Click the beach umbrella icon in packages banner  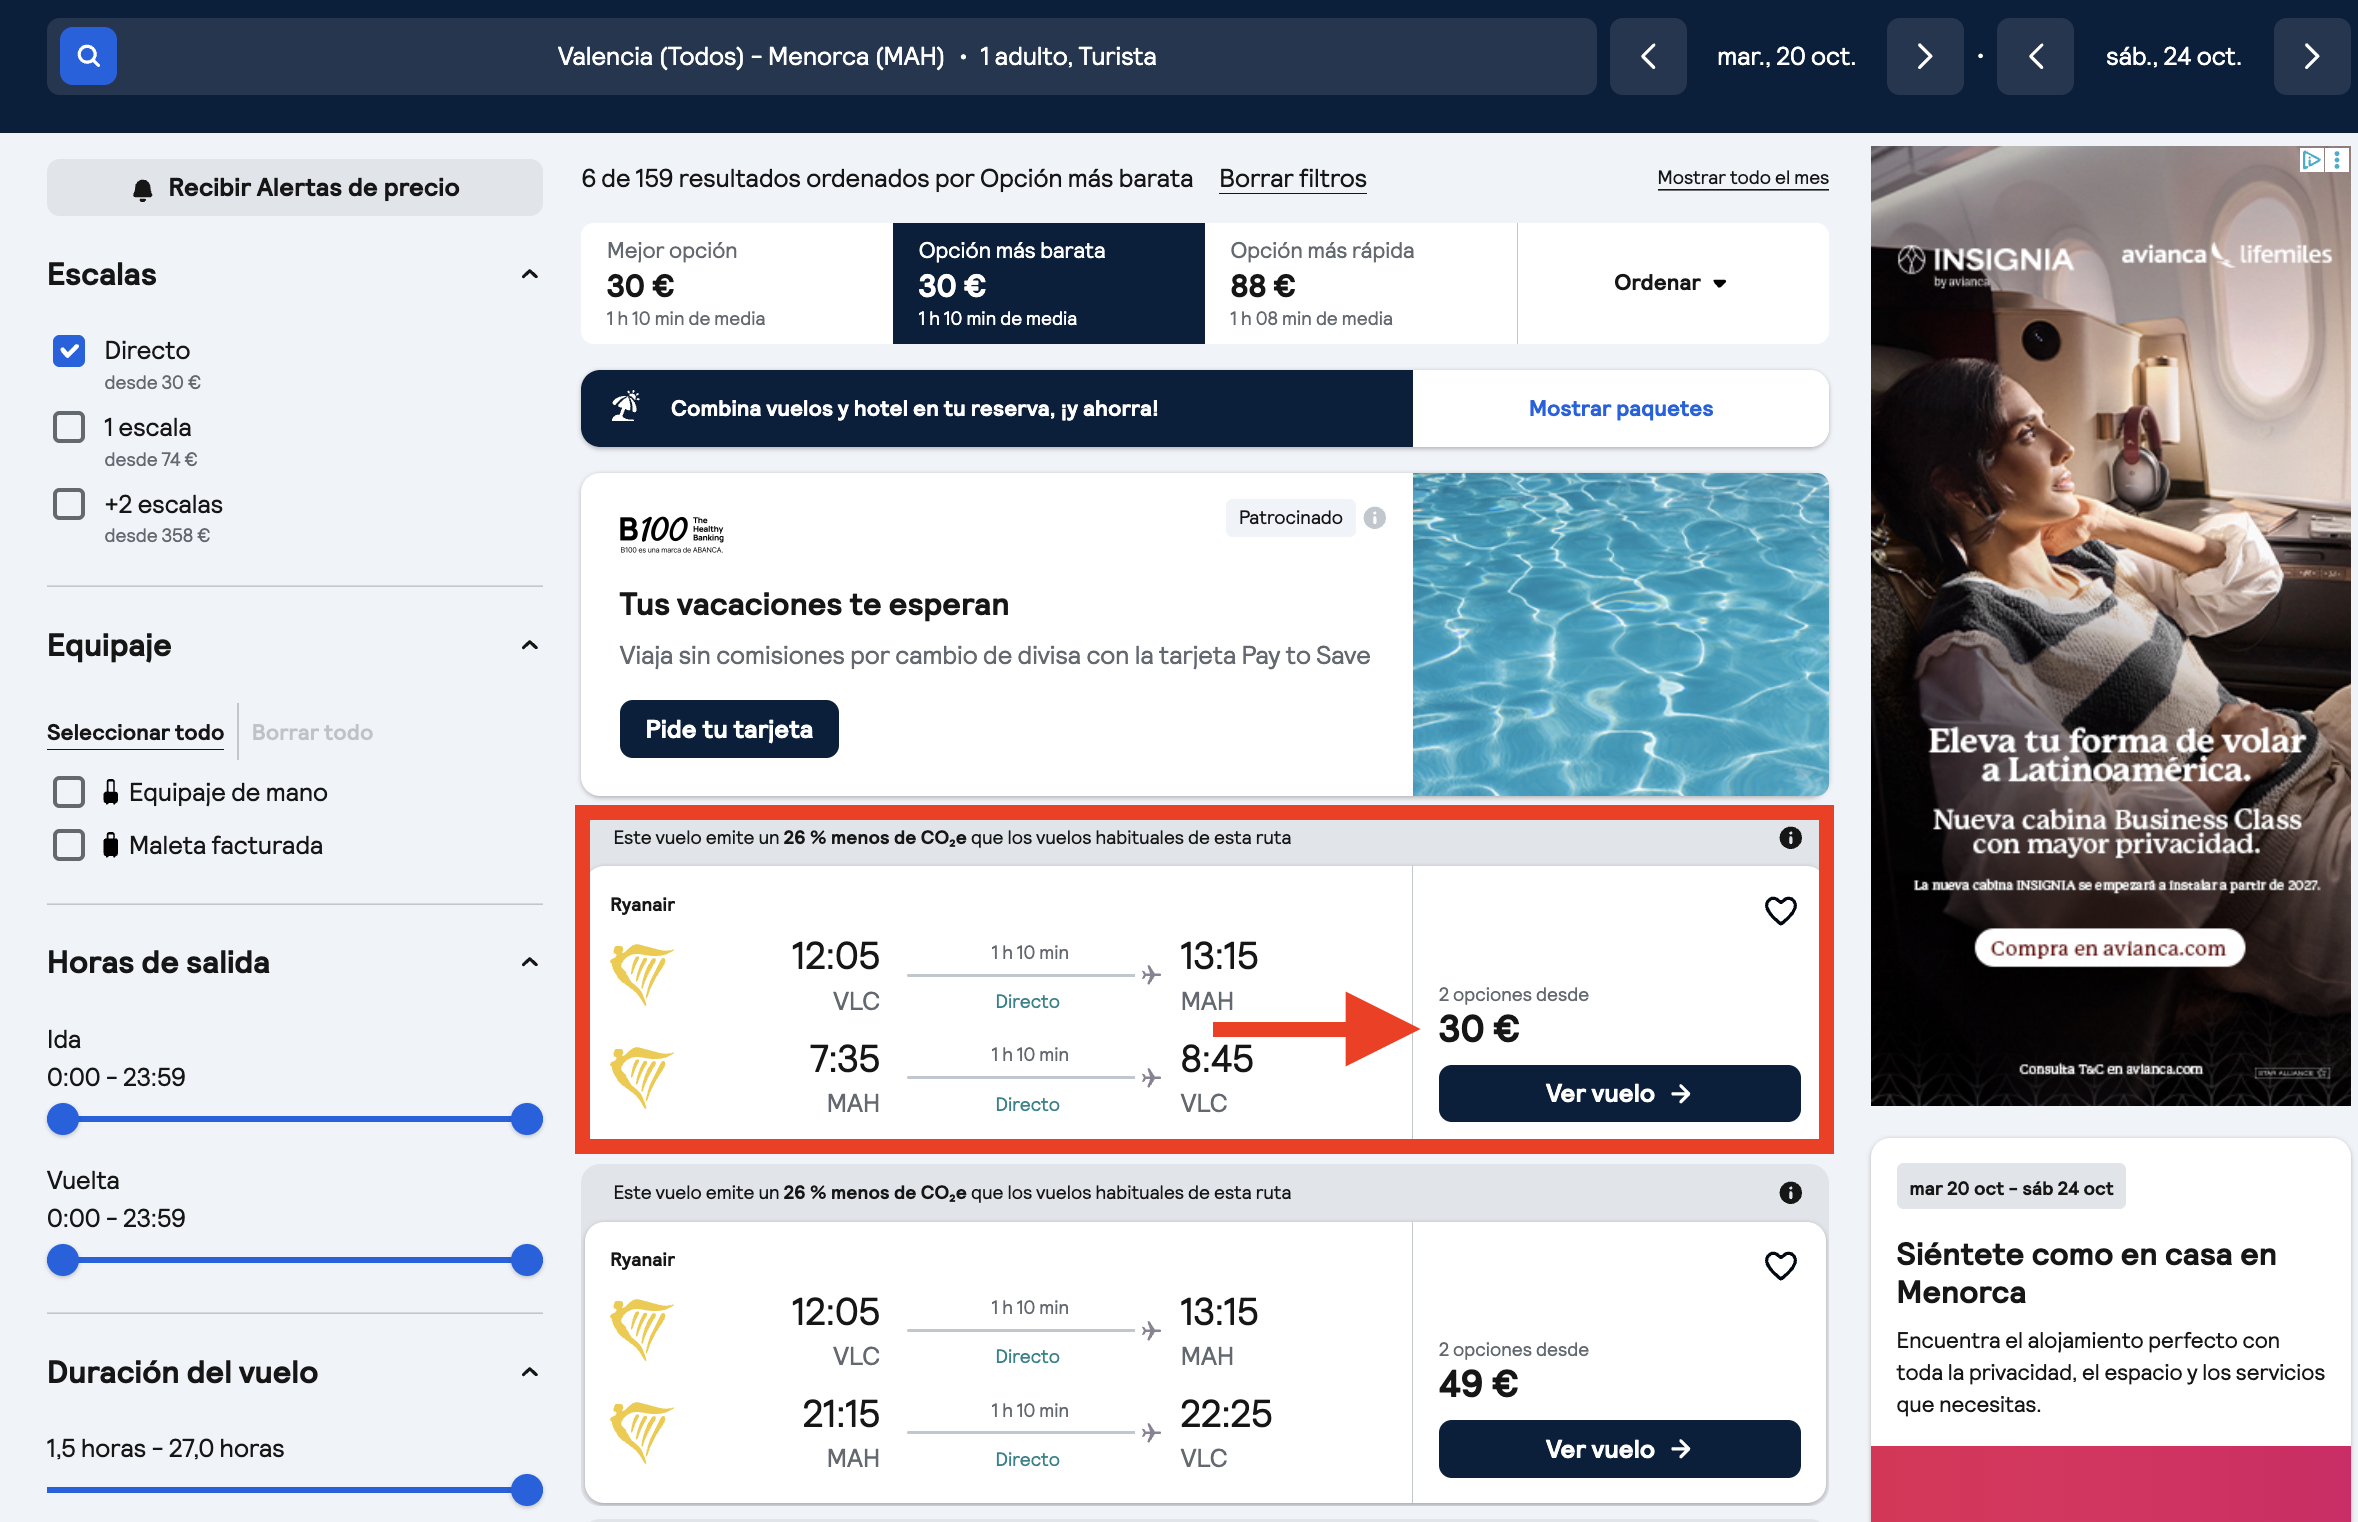pyautogui.click(x=626, y=407)
